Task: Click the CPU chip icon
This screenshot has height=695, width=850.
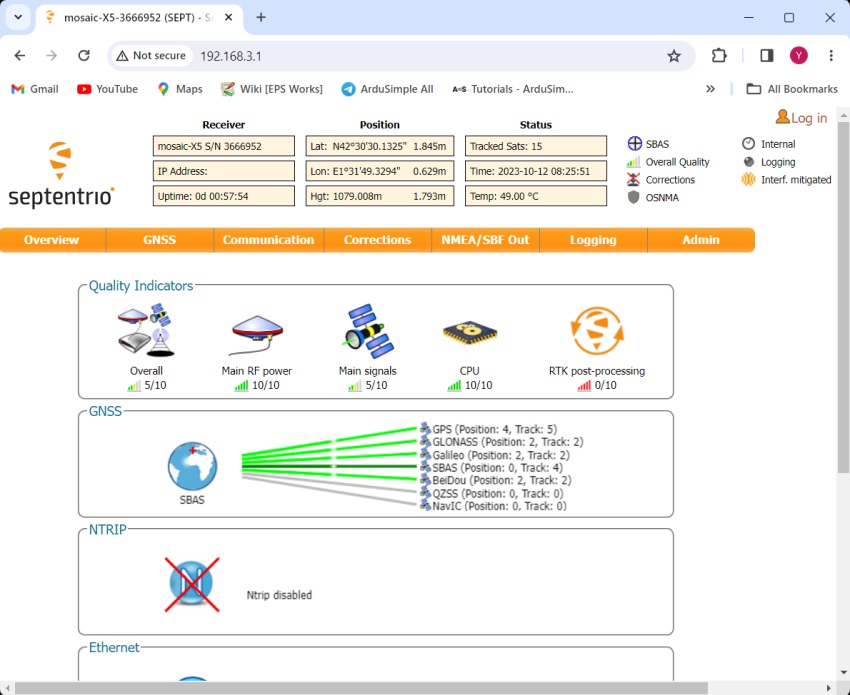Action: (469, 332)
